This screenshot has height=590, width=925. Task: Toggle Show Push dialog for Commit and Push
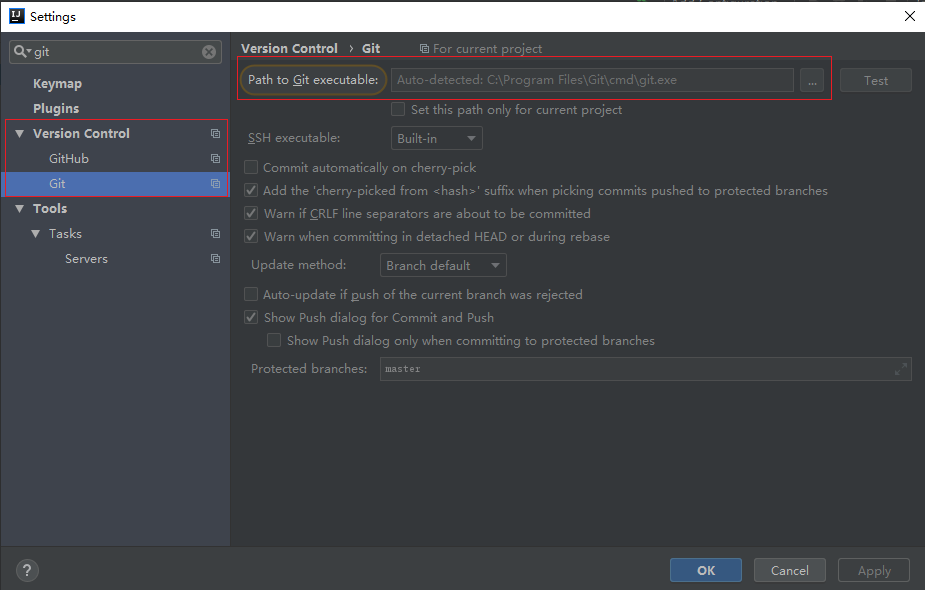[252, 318]
